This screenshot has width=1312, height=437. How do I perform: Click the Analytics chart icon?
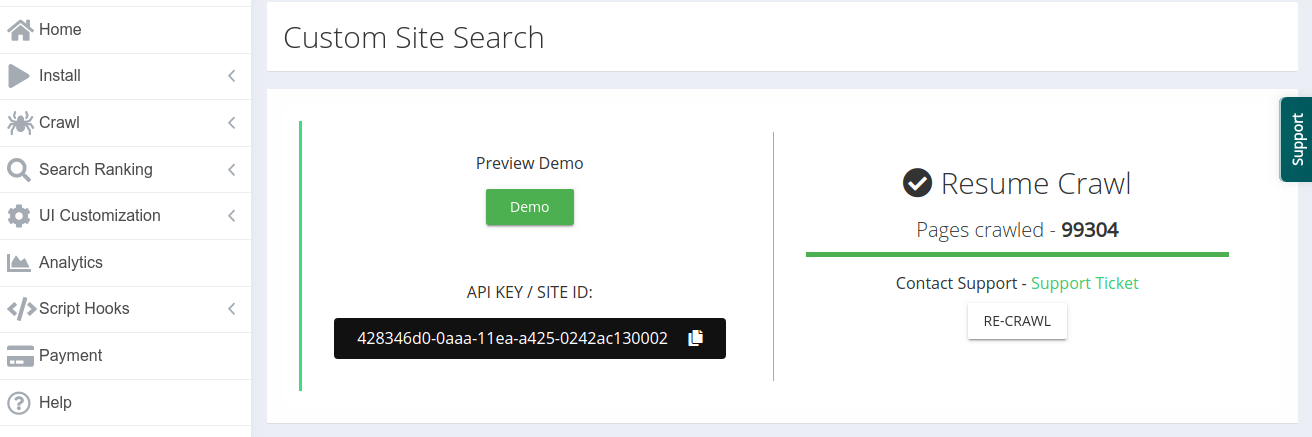[19, 263]
